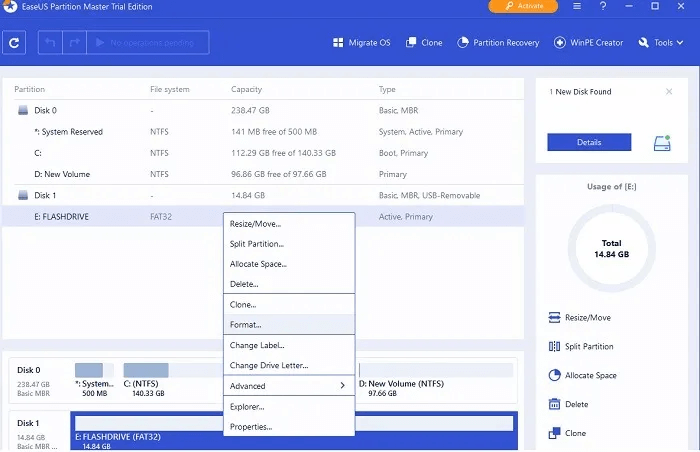
Task: Click the Redo arrow icon
Action: 74,43
